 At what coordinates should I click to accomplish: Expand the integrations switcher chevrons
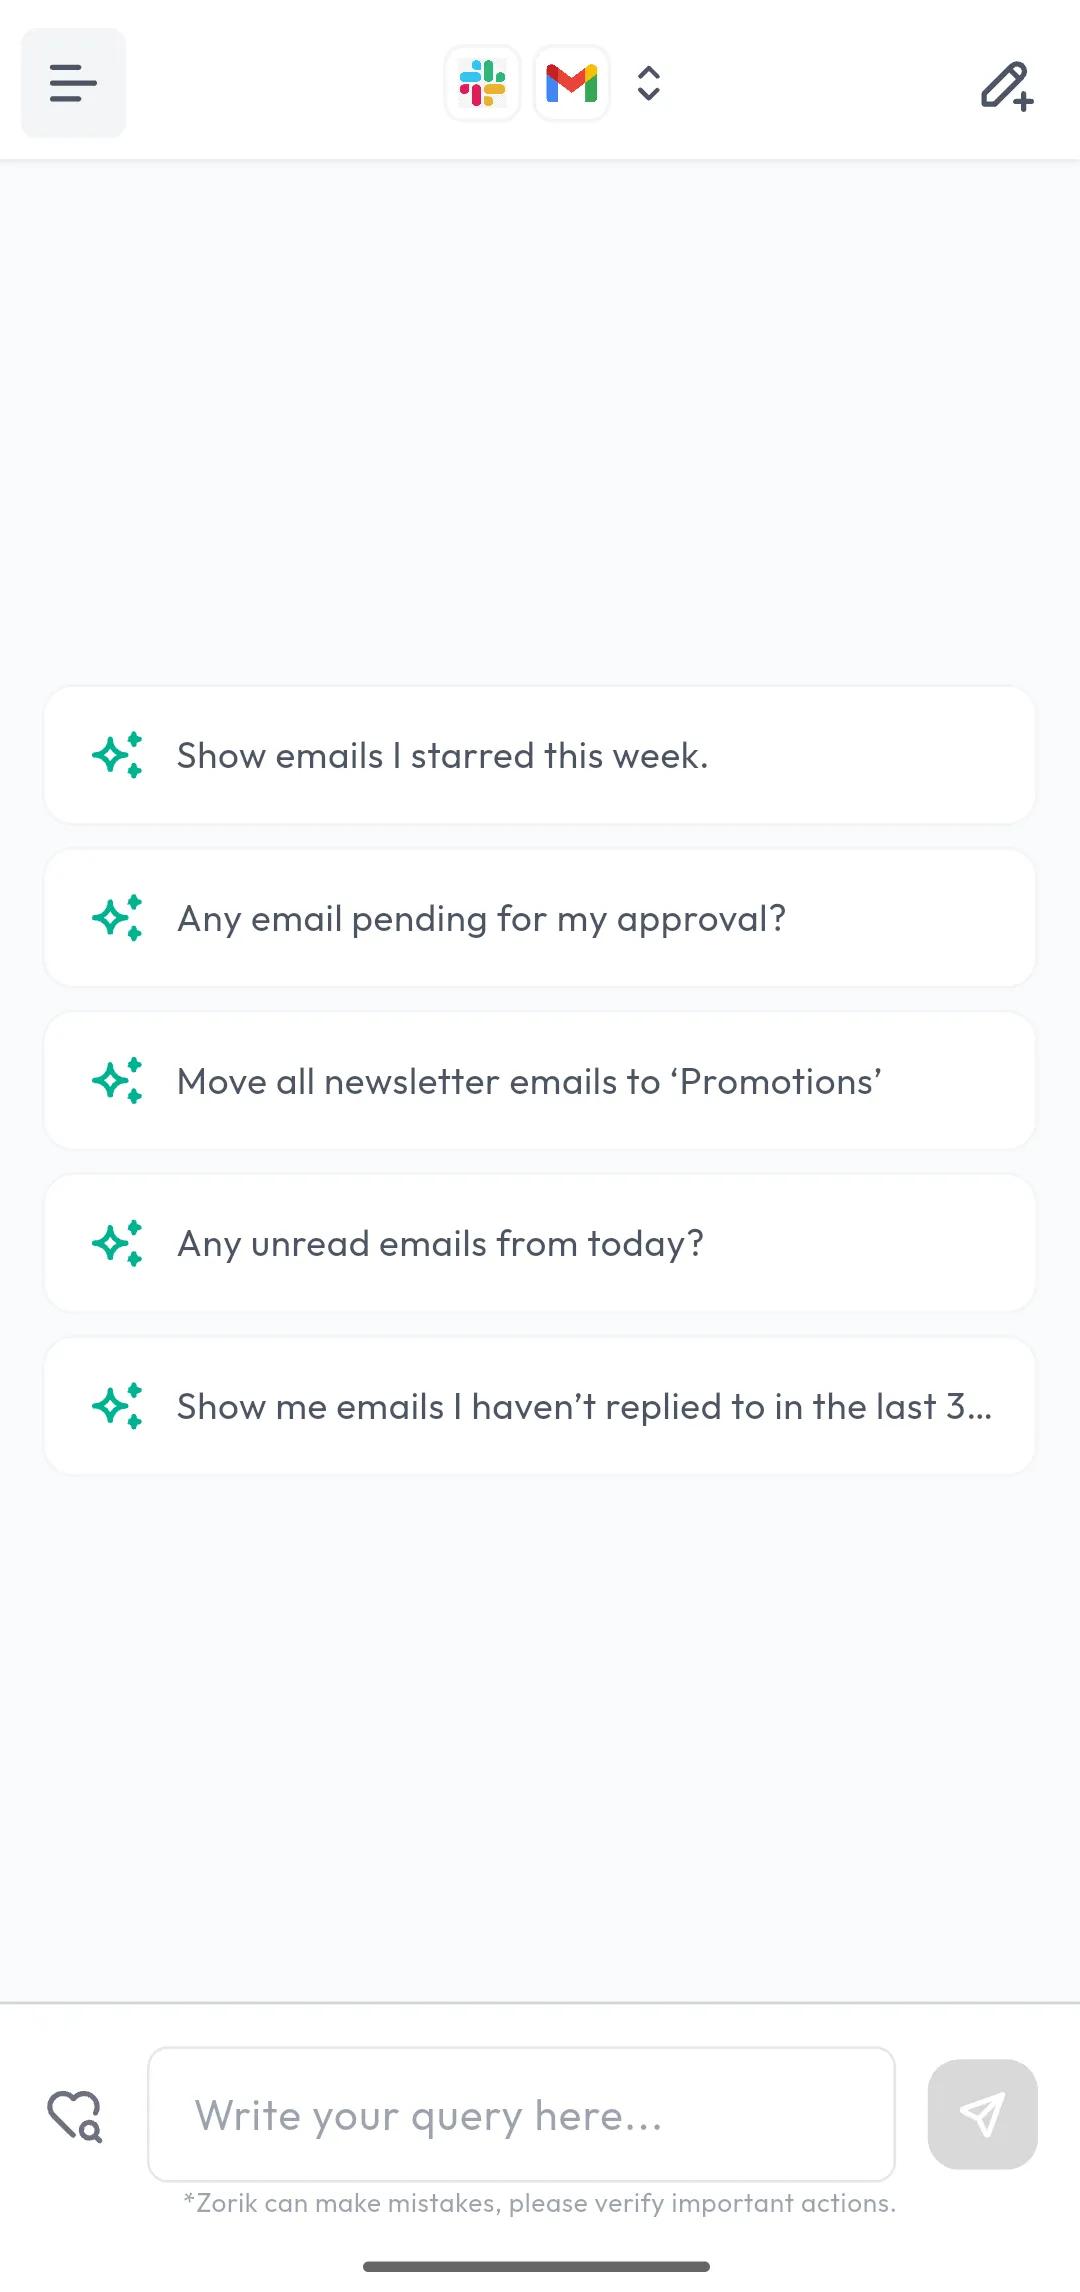point(649,83)
